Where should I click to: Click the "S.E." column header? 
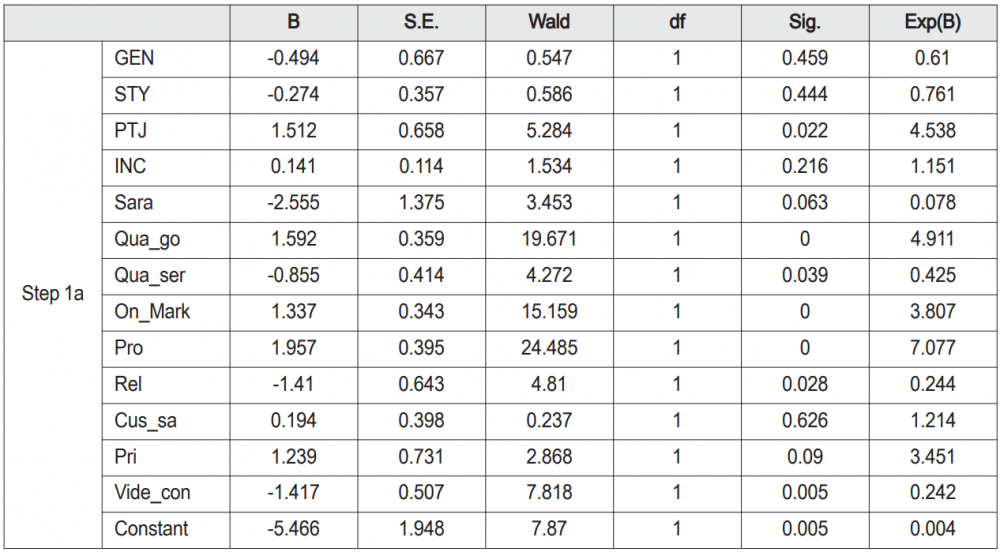pyautogui.click(x=421, y=22)
